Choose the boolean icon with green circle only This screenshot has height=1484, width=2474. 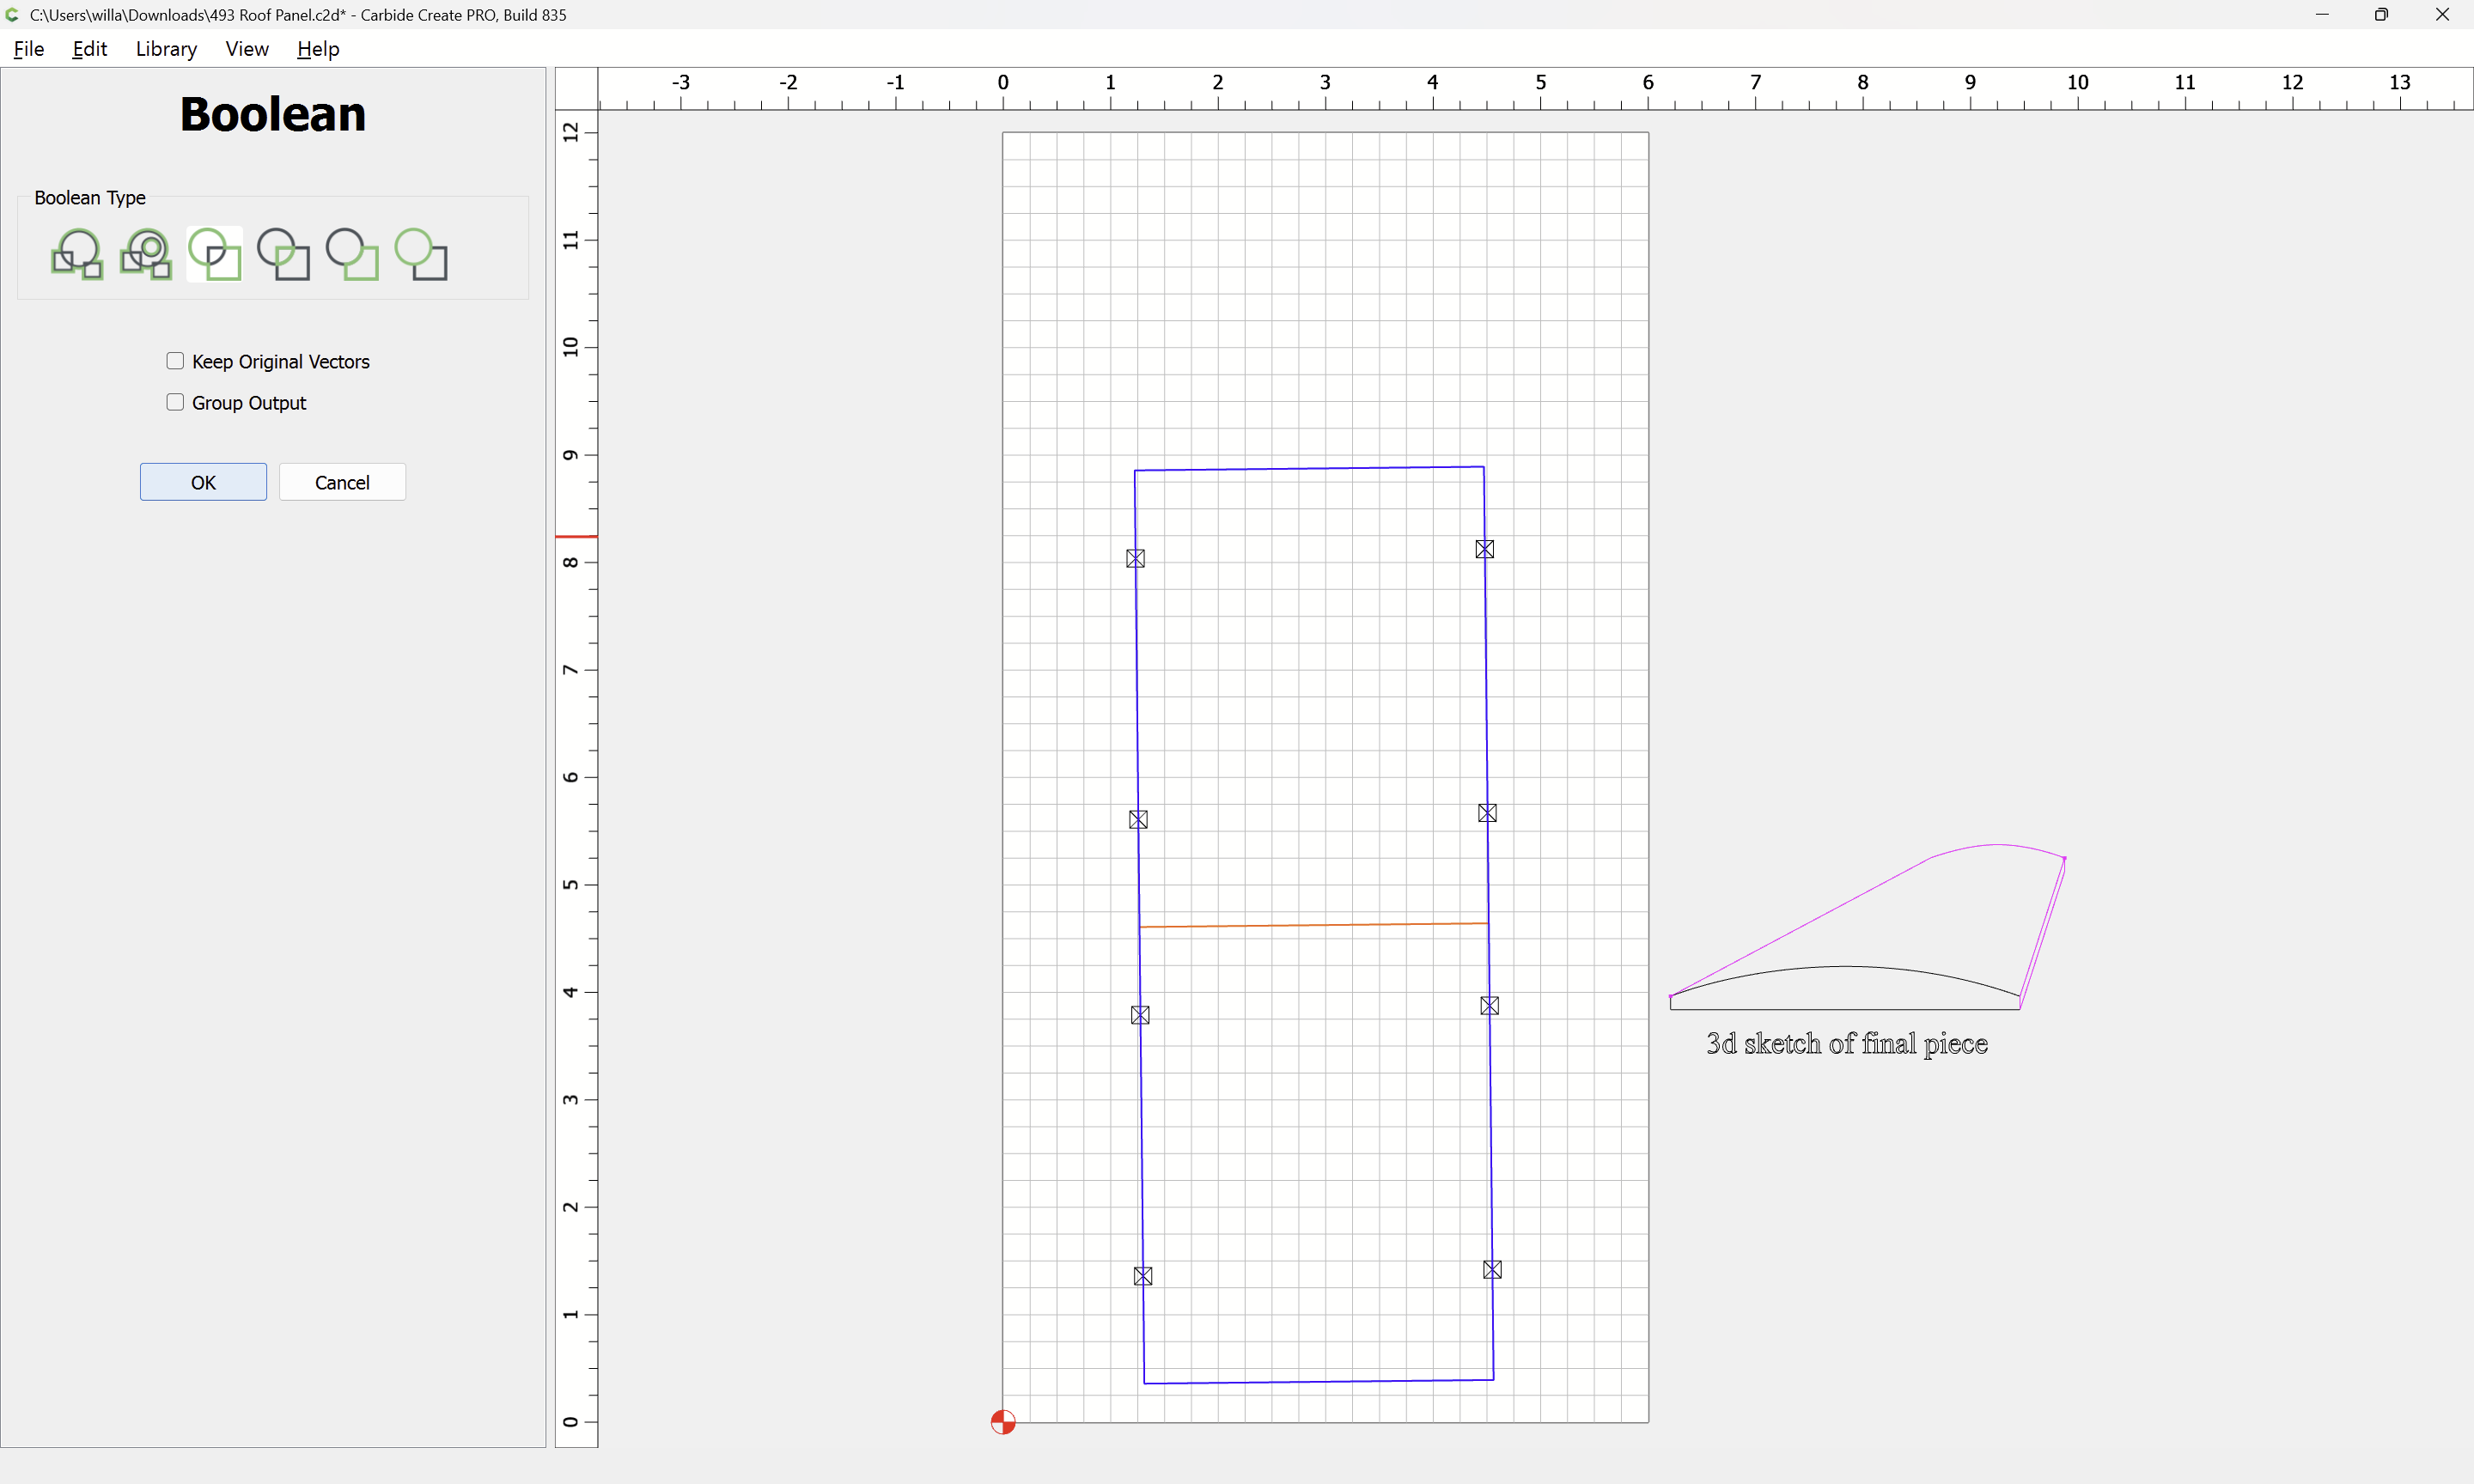pyautogui.click(x=421, y=254)
